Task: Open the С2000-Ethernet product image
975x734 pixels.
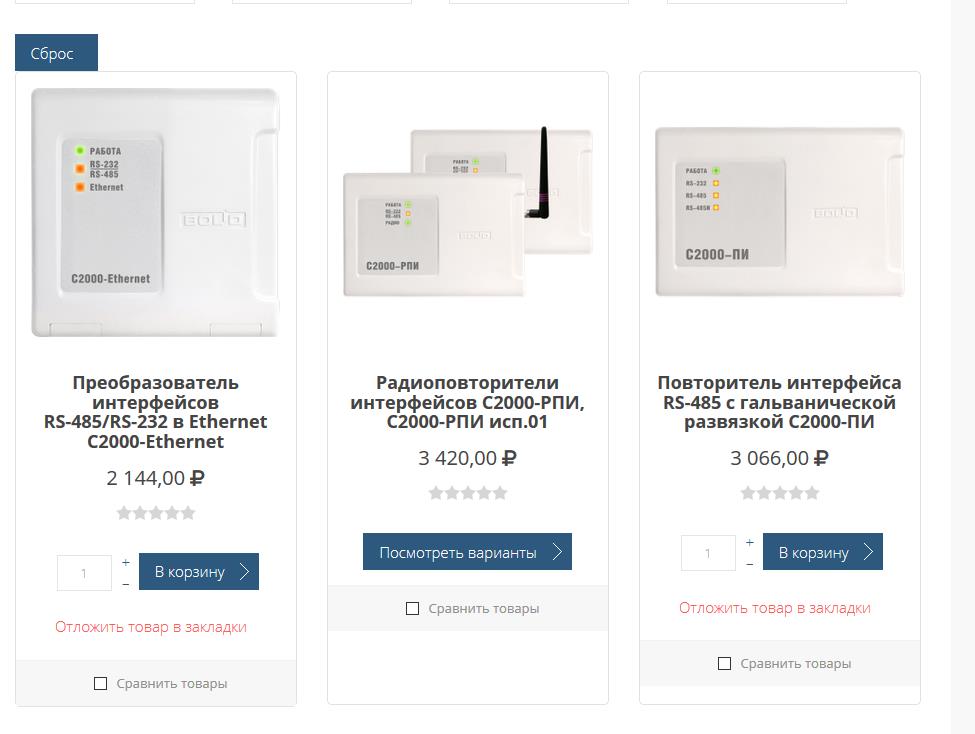Action: tap(155, 213)
